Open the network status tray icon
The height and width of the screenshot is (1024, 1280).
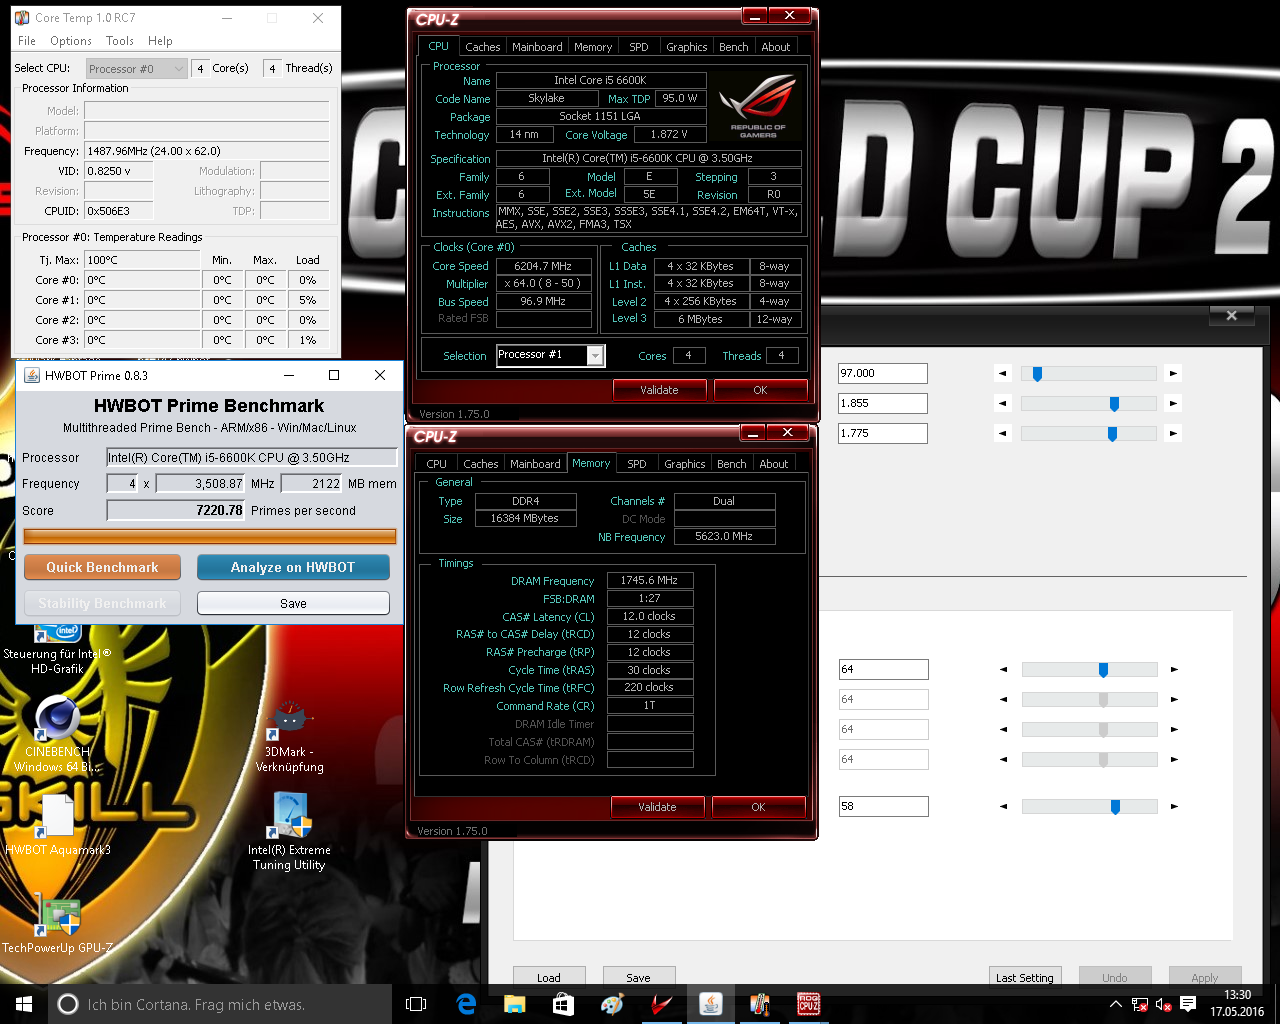(1140, 1004)
